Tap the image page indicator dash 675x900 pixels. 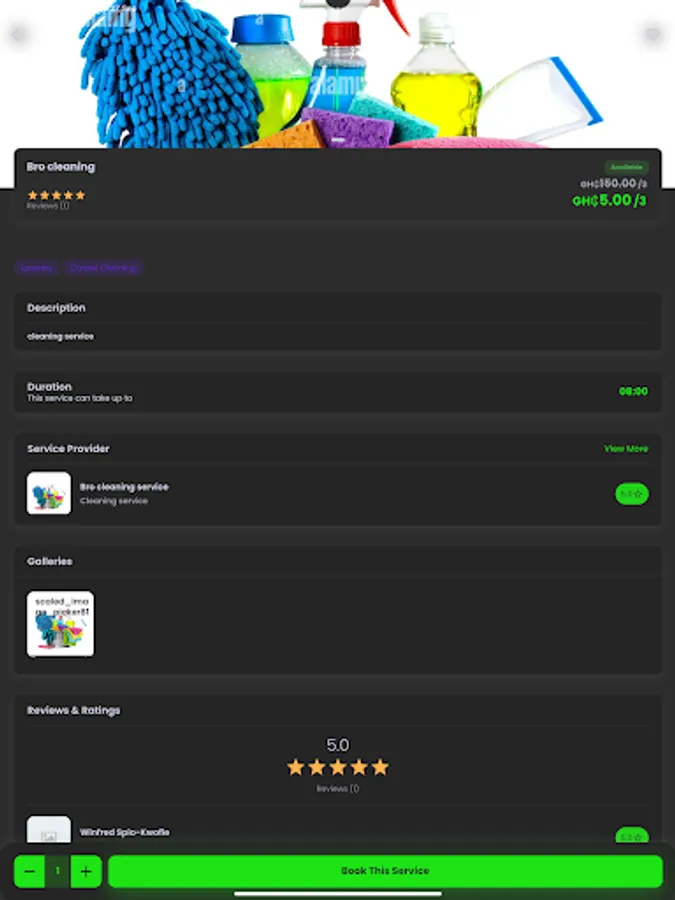tap(338, 139)
